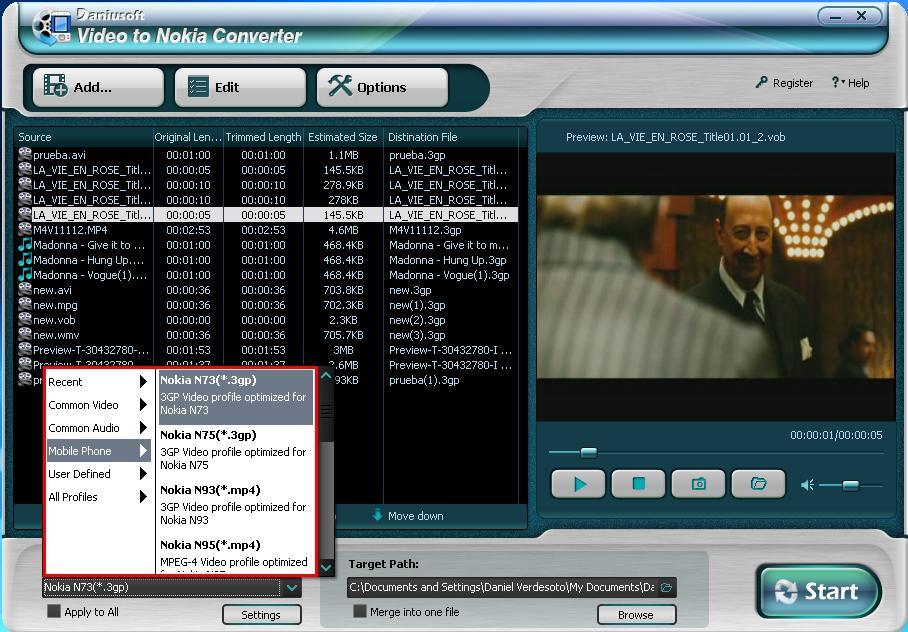
Task: Stop the preview playback
Action: (639, 484)
